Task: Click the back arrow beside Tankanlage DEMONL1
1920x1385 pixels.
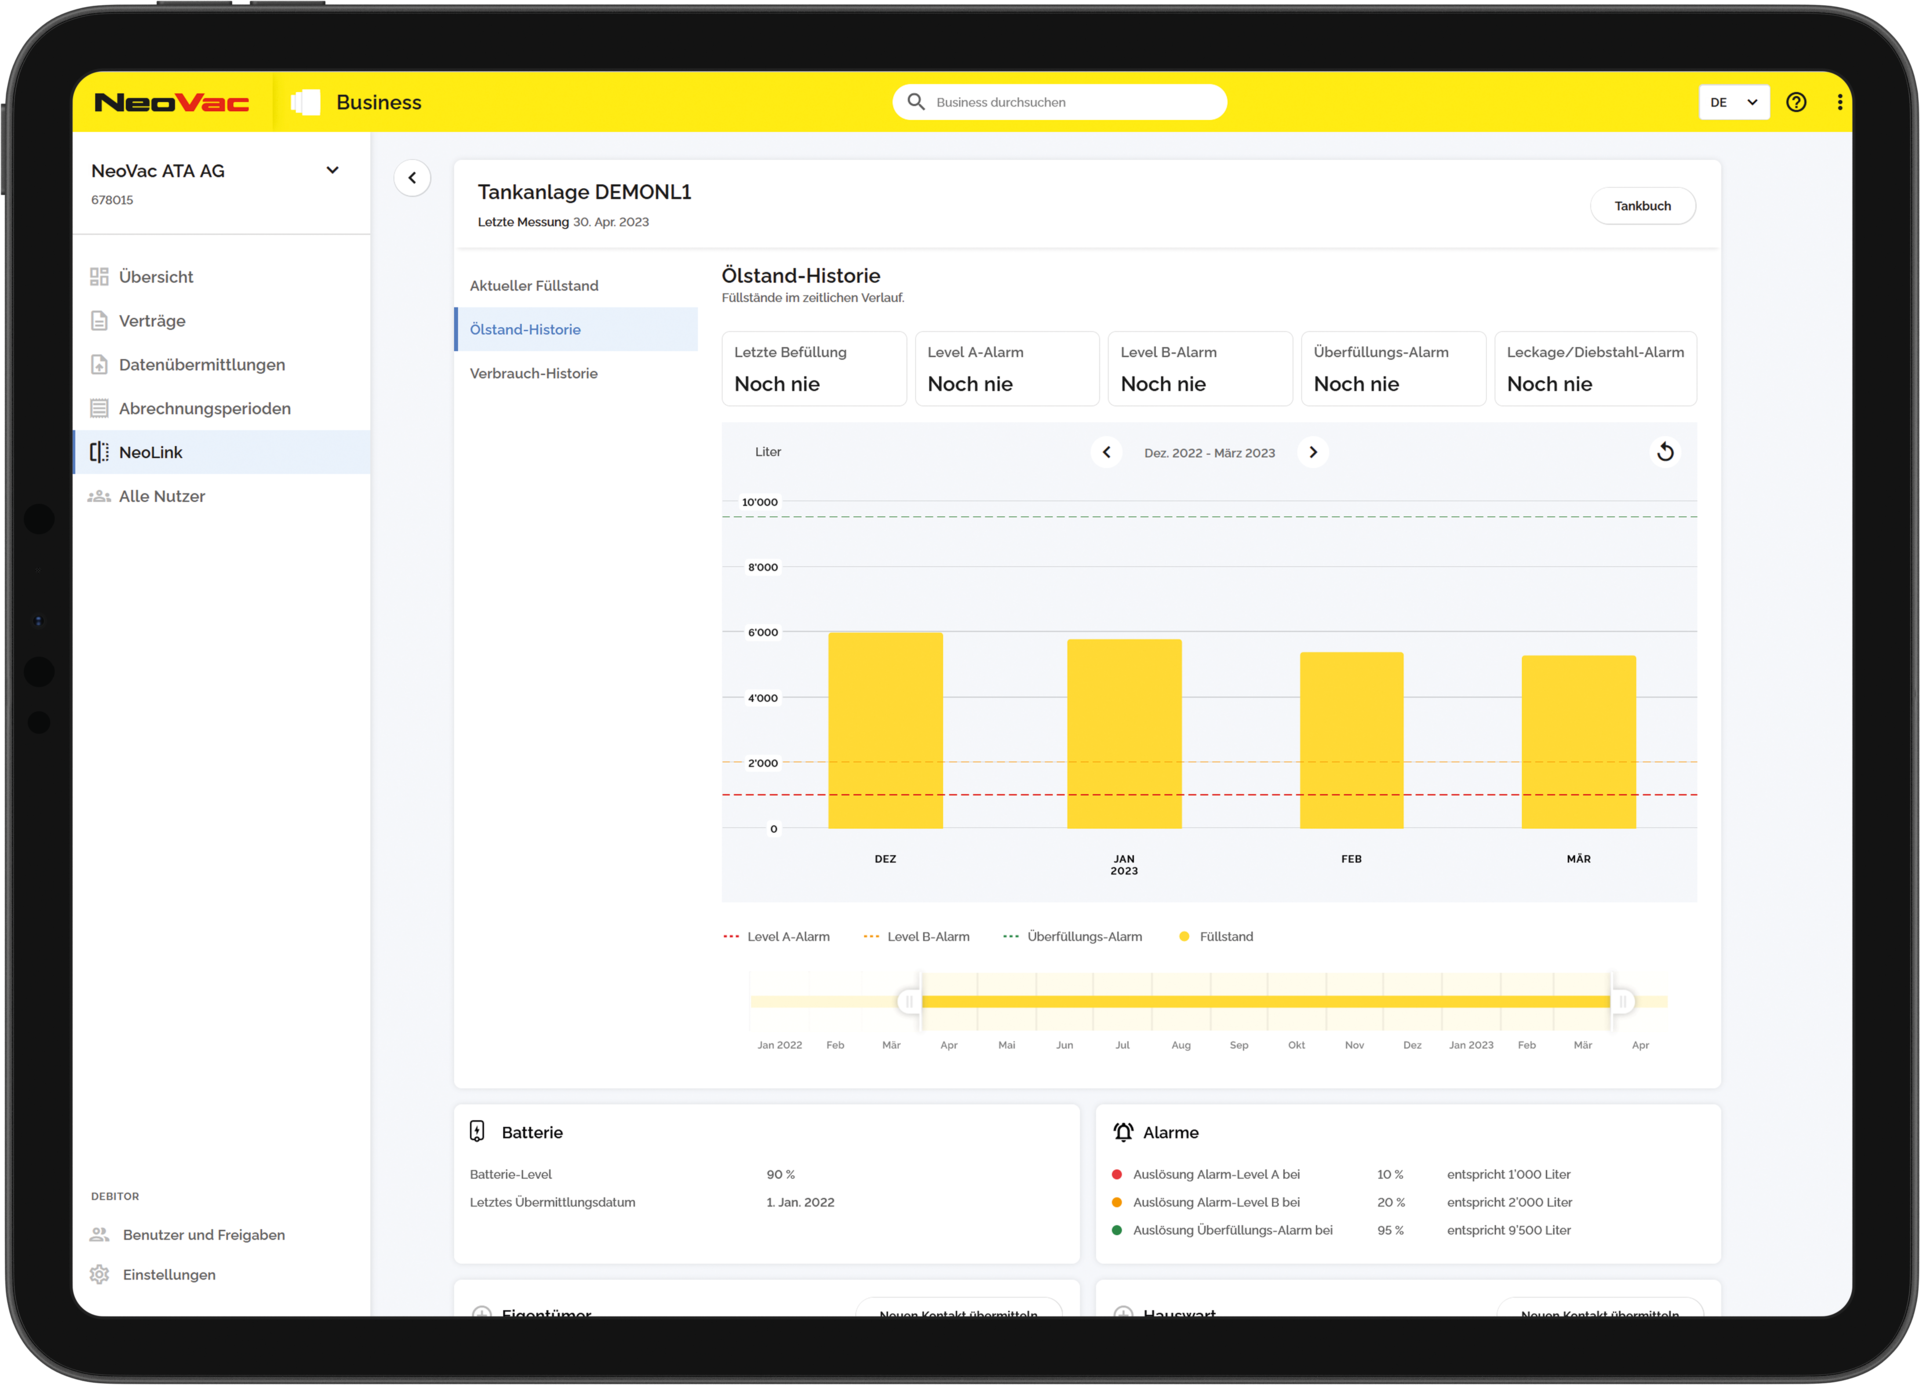Action: 412,178
